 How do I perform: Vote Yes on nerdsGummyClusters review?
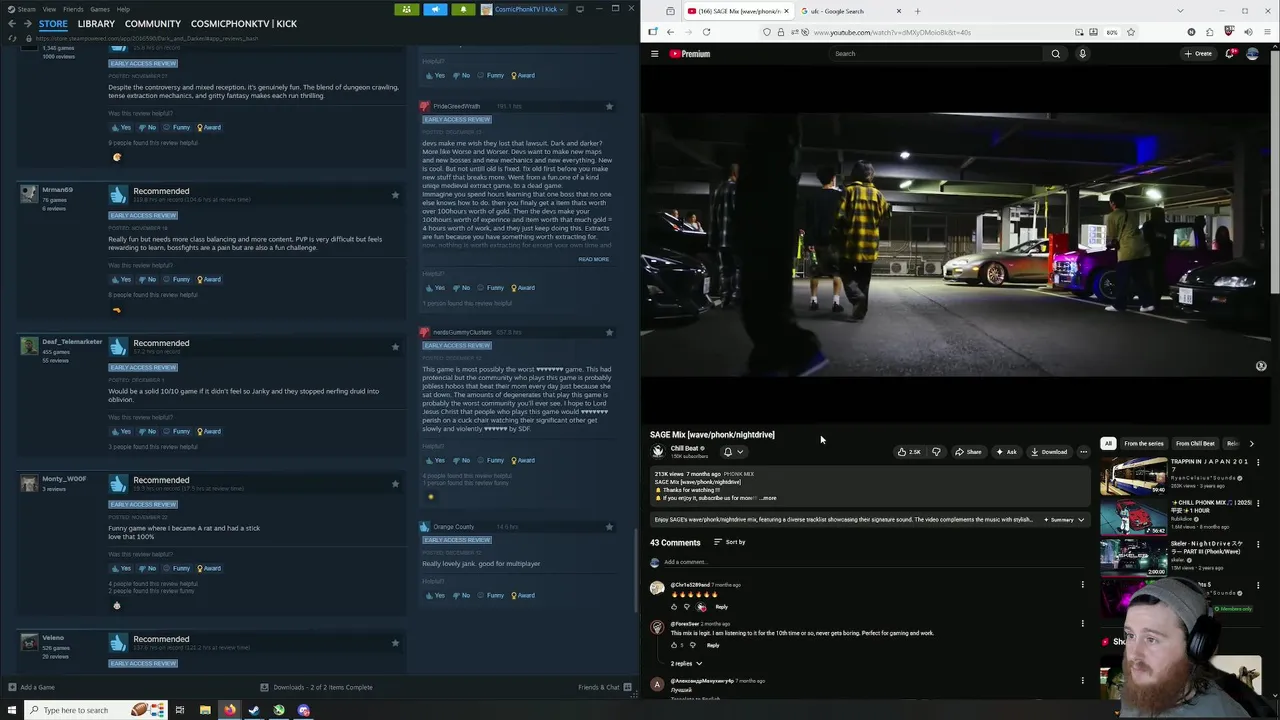(435, 460)
